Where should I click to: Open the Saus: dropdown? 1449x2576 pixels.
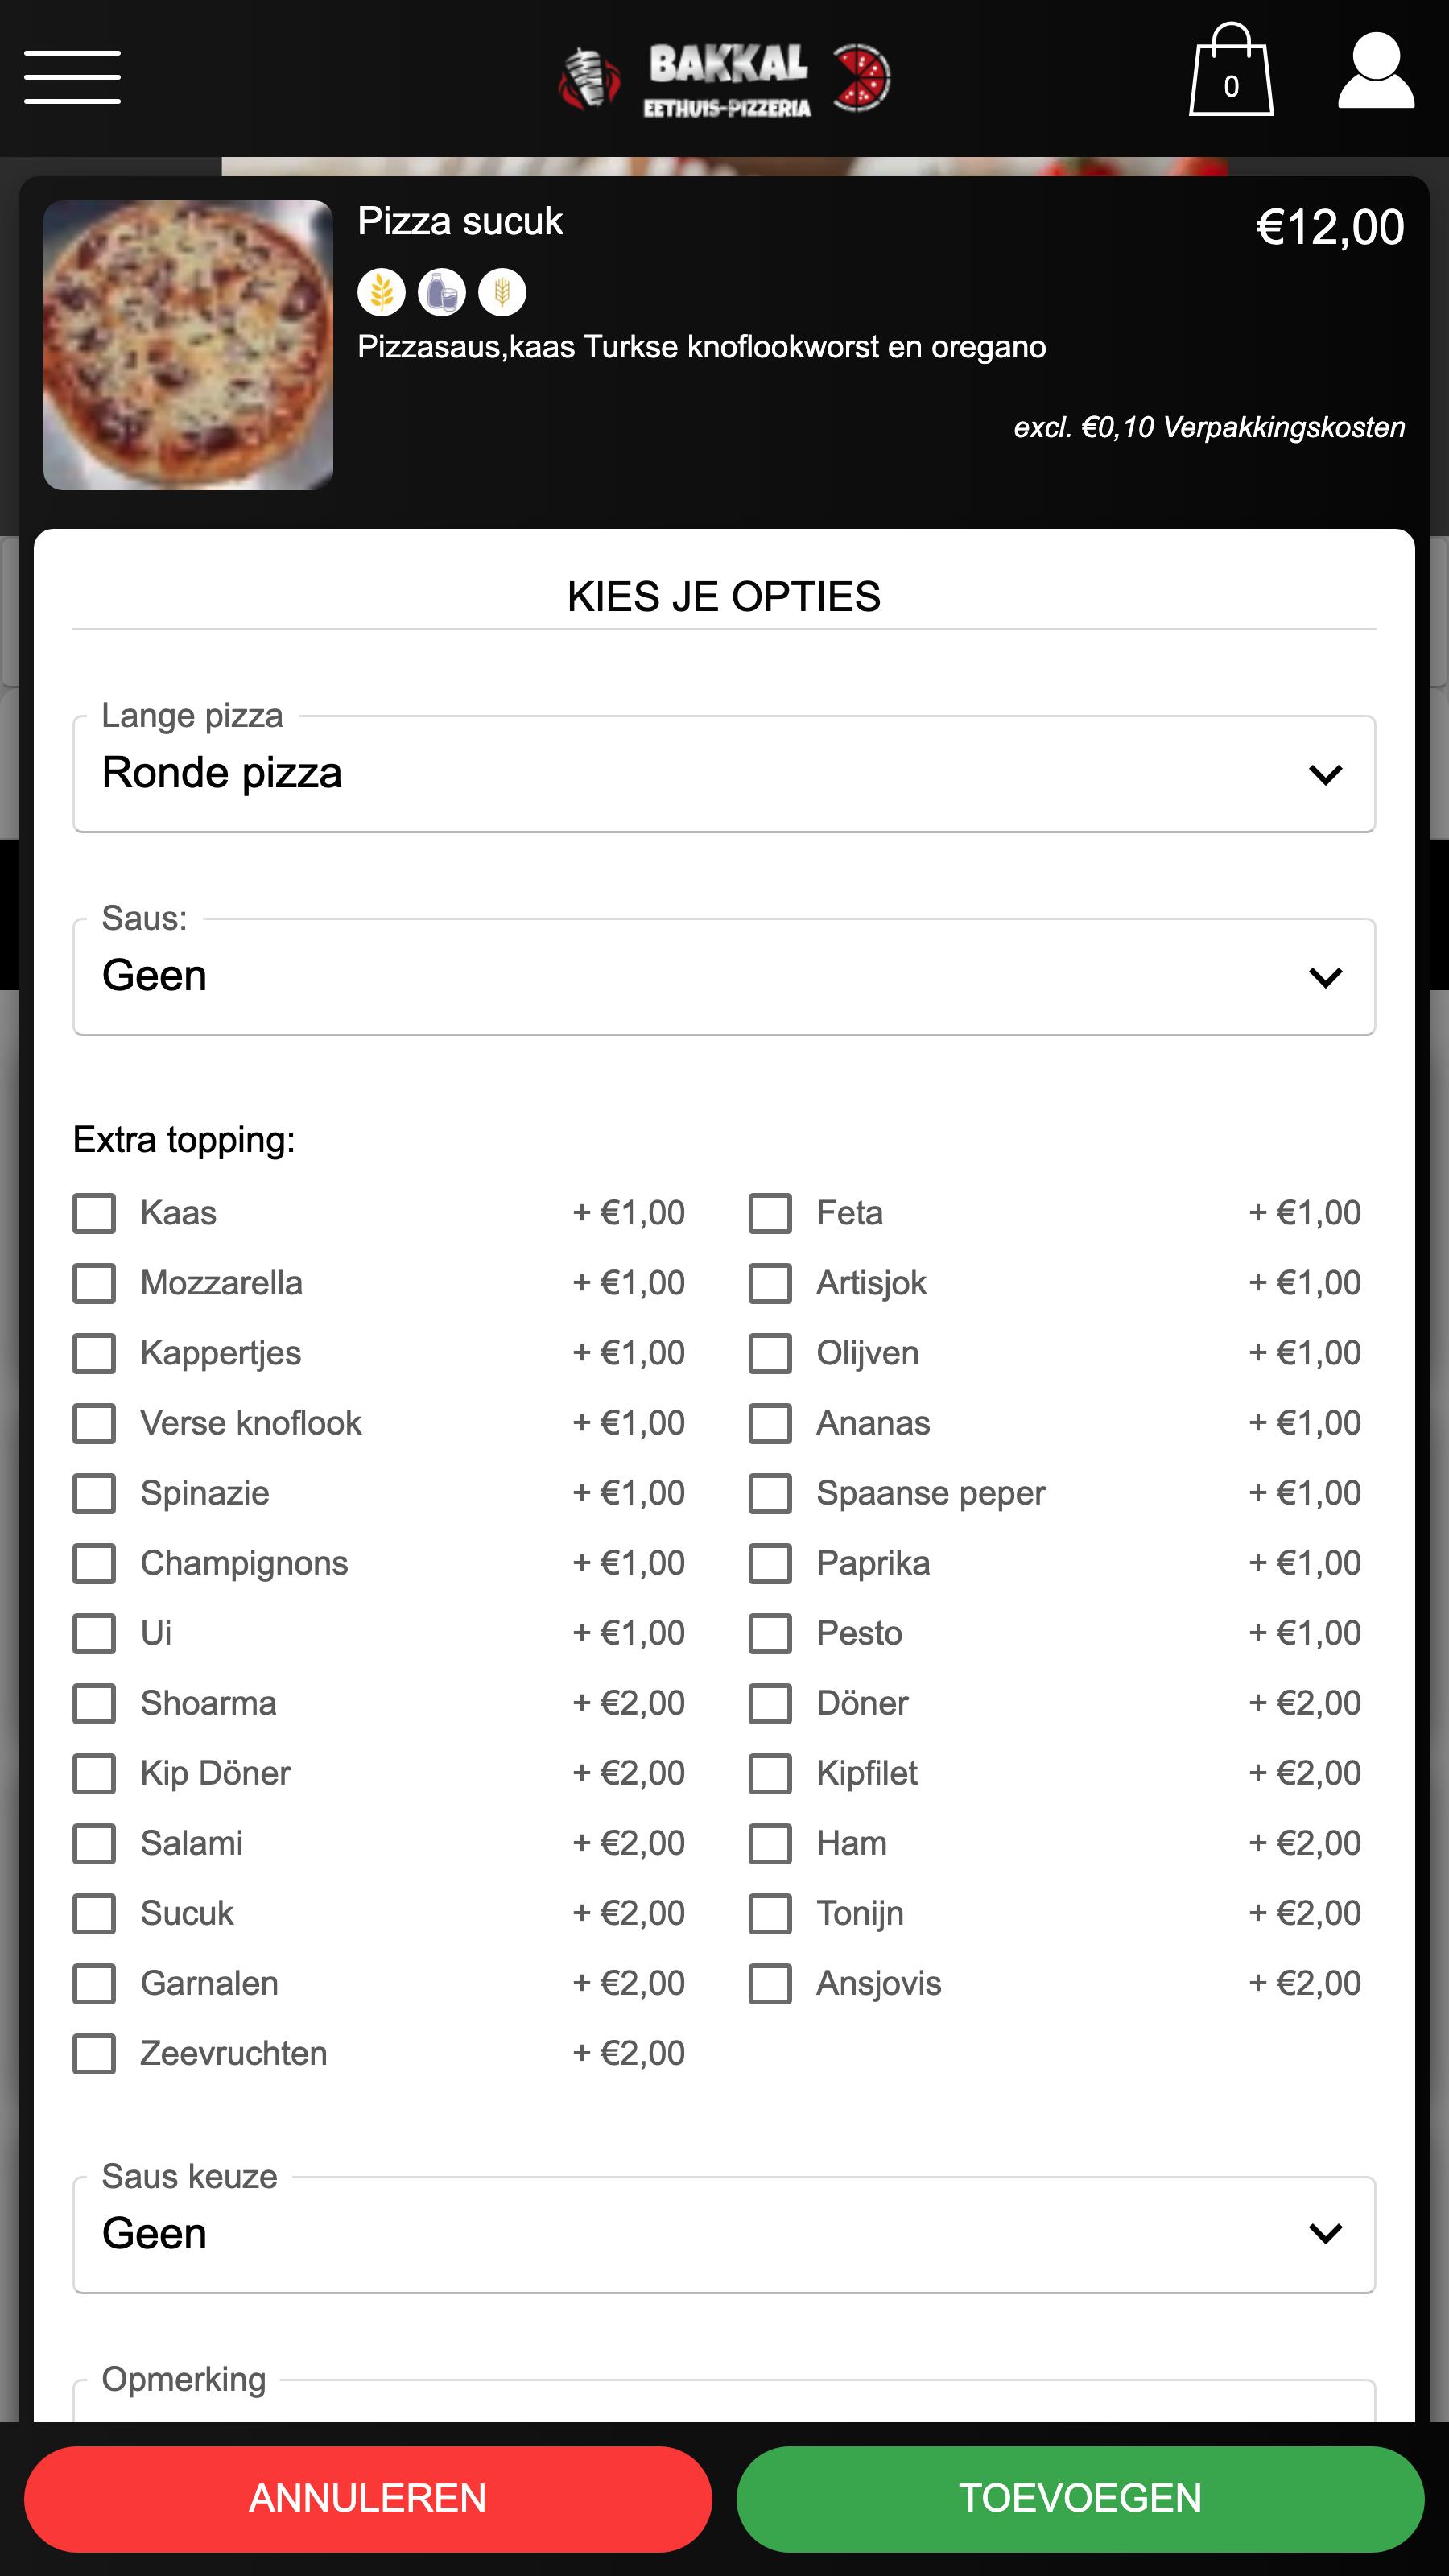[724, 976]
